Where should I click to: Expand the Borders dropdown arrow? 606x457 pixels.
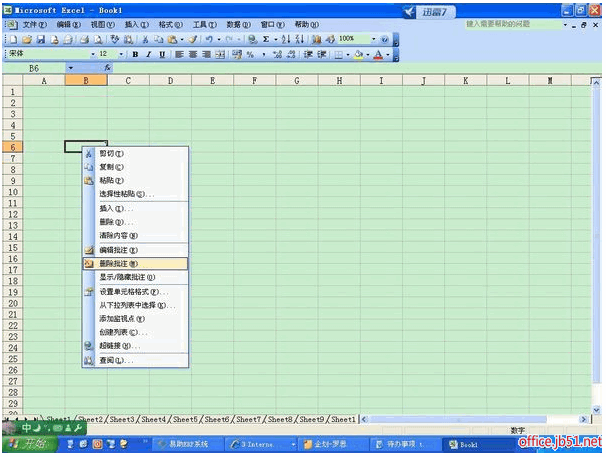pos(347,55)
